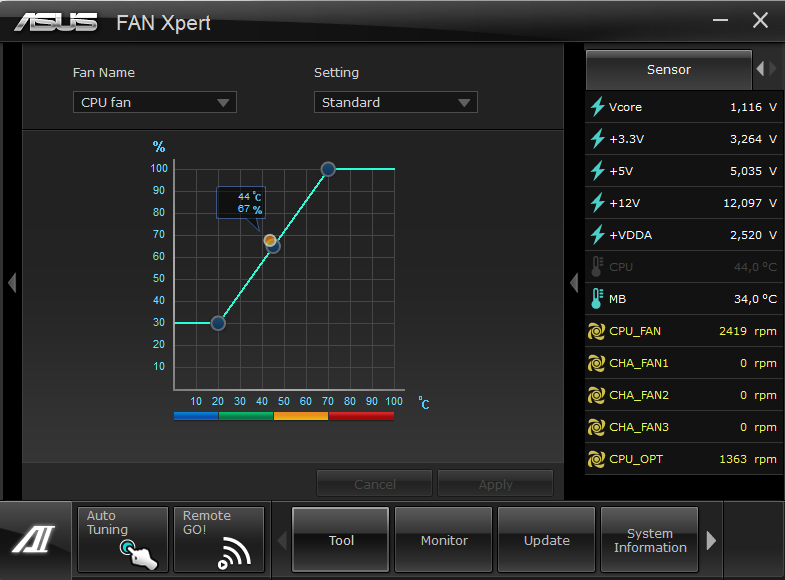The height and width of the screenshot is (580, 785).
Task: Open the Setting dropdown showing Standard
Action: point(396,102)
